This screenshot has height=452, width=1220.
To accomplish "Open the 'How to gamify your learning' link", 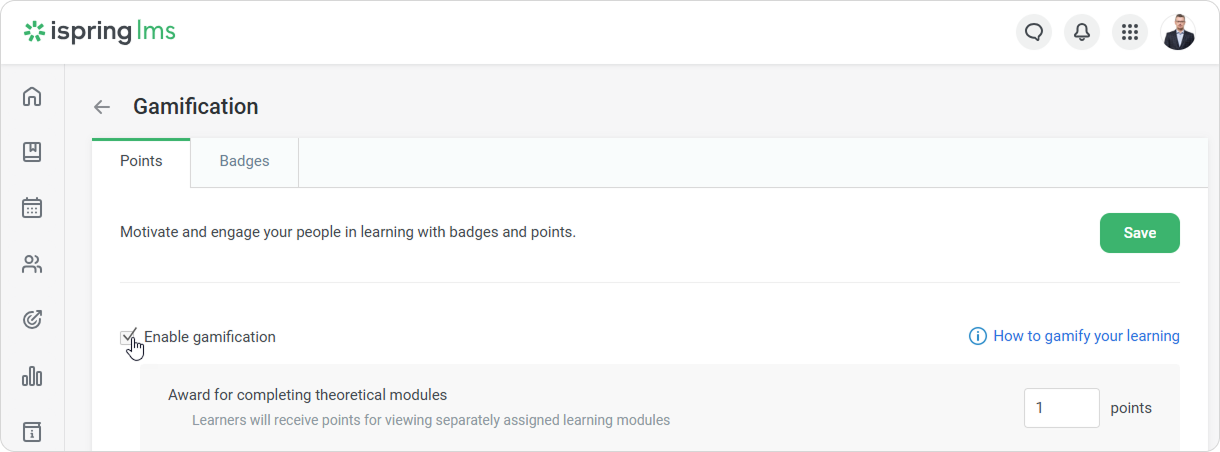I will [1086, 336].
